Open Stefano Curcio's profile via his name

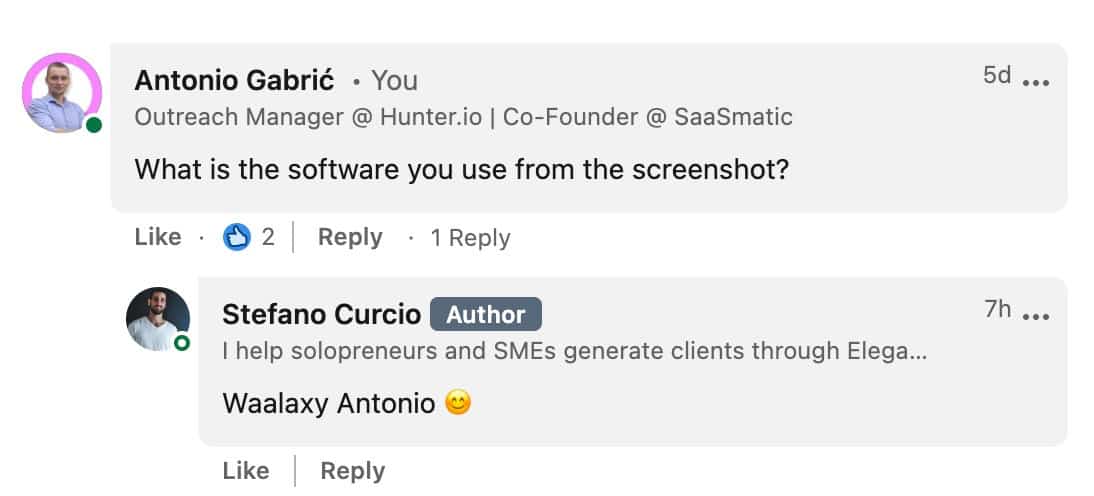click(322, 314)
